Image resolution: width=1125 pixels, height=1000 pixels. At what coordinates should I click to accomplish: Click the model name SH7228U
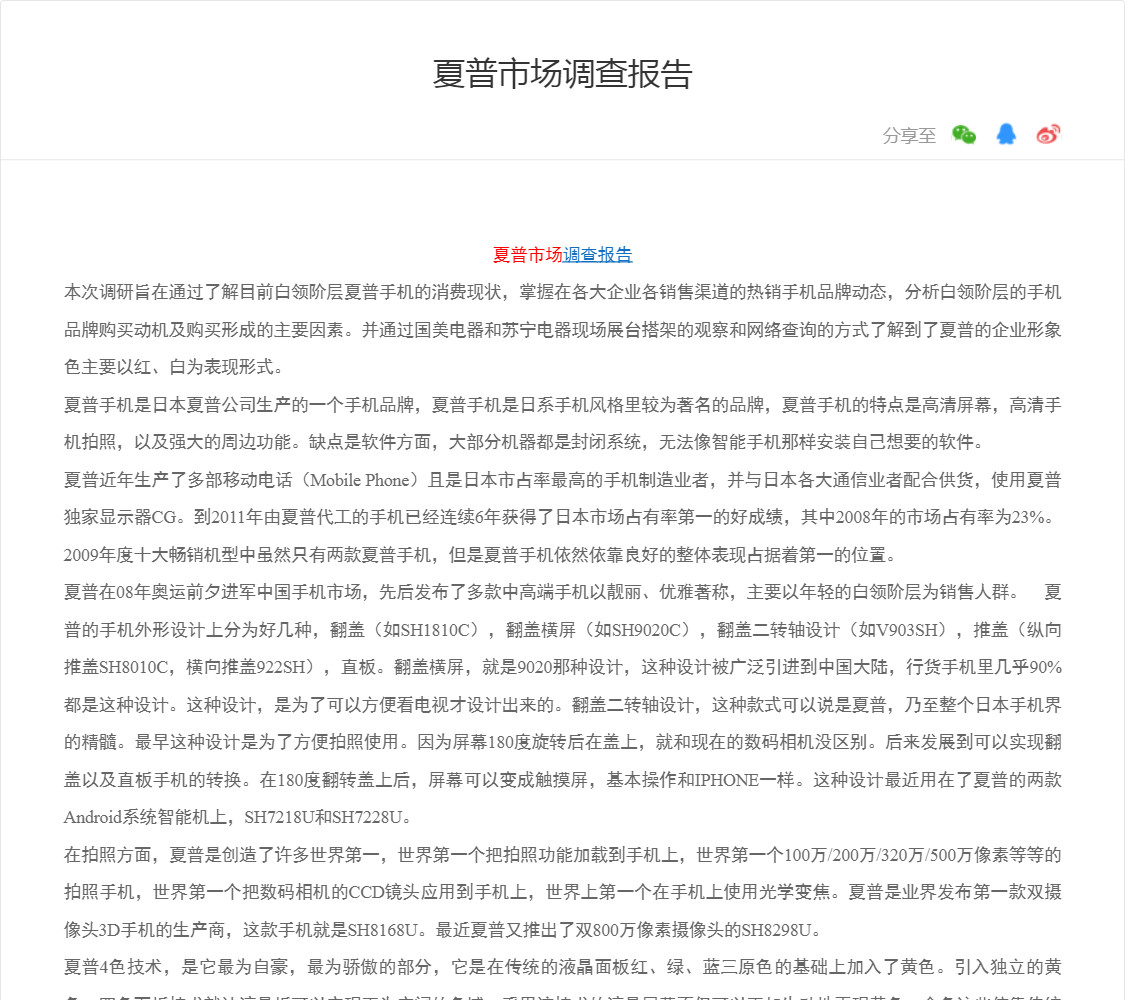[366, 817]
